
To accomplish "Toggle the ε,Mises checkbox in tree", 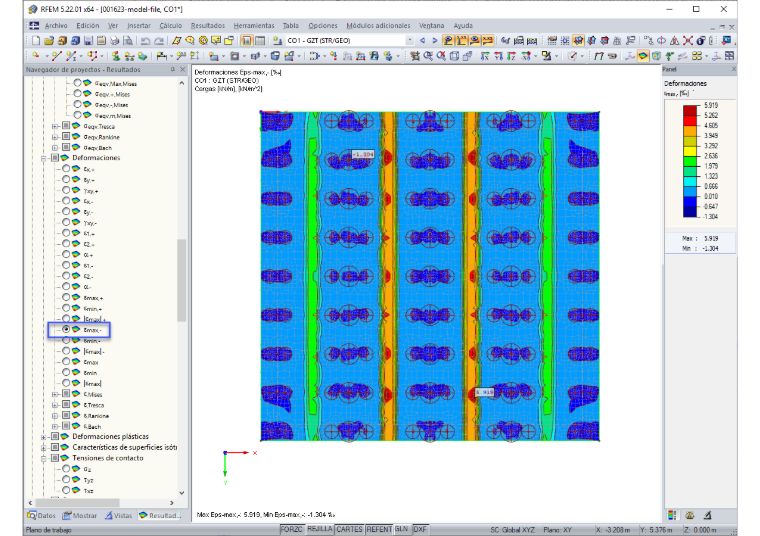I will [66, 394].
